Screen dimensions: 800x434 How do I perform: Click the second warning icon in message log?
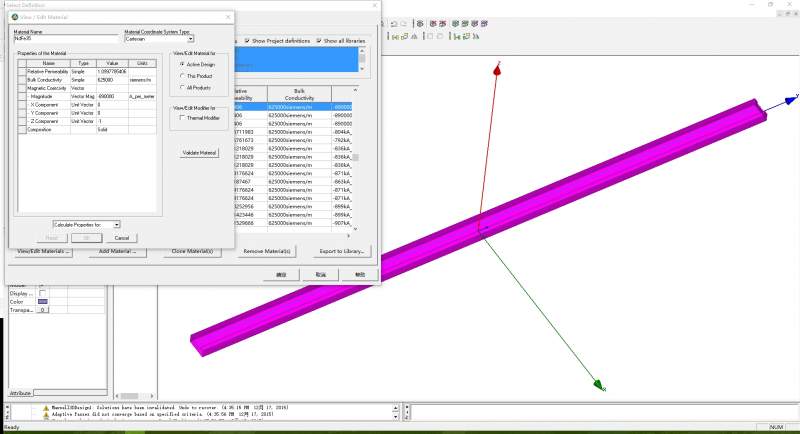click(46, 415)
